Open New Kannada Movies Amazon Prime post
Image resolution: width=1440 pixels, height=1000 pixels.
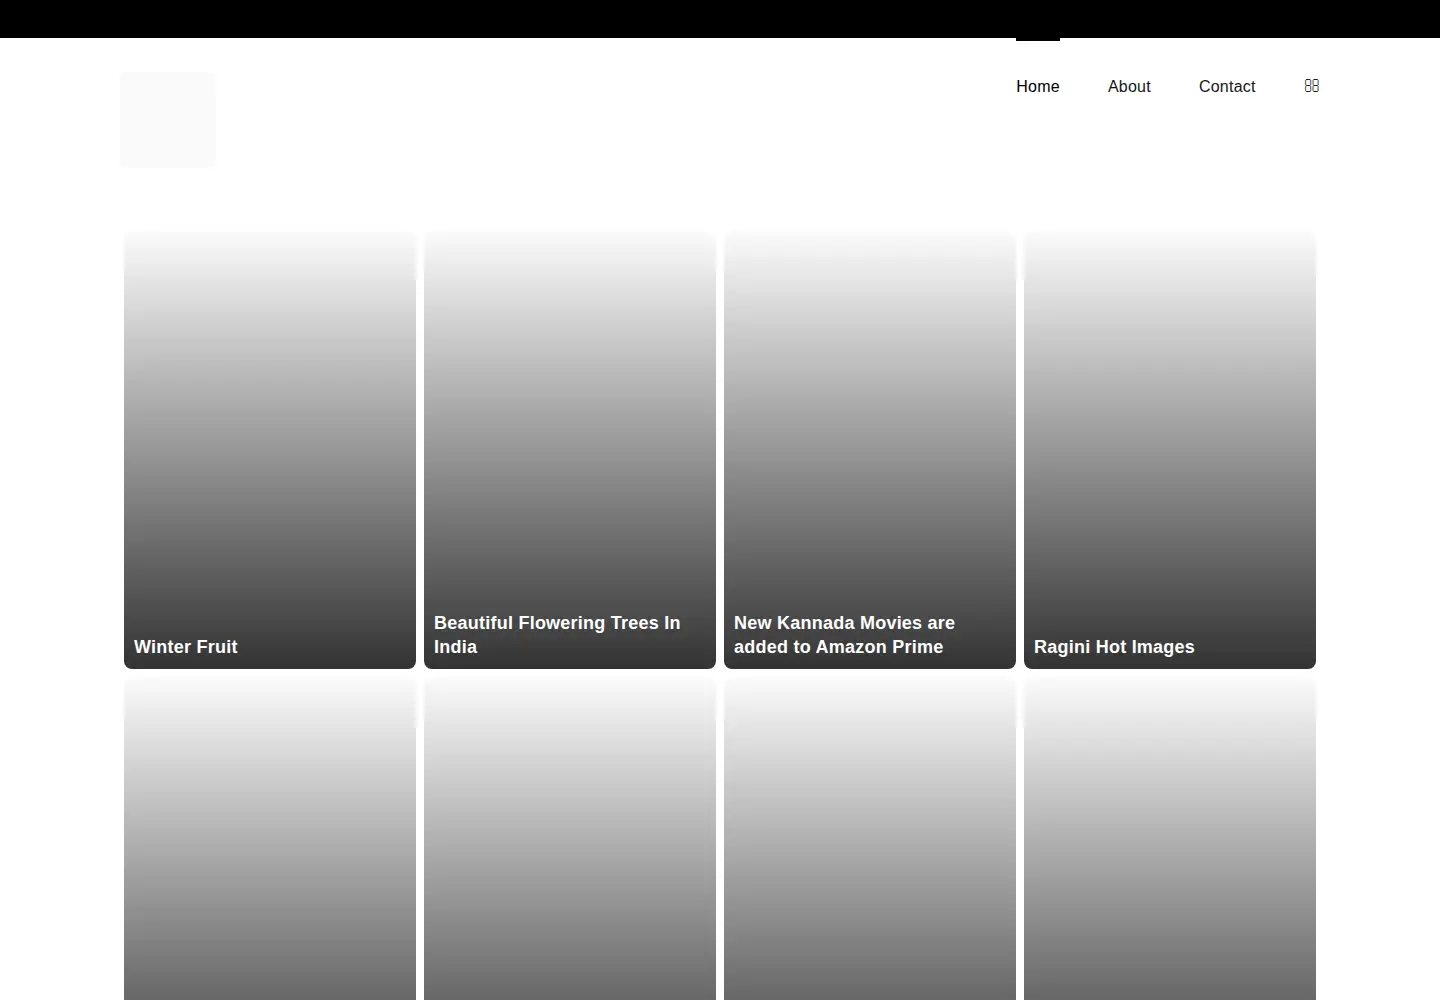point(844,635)
